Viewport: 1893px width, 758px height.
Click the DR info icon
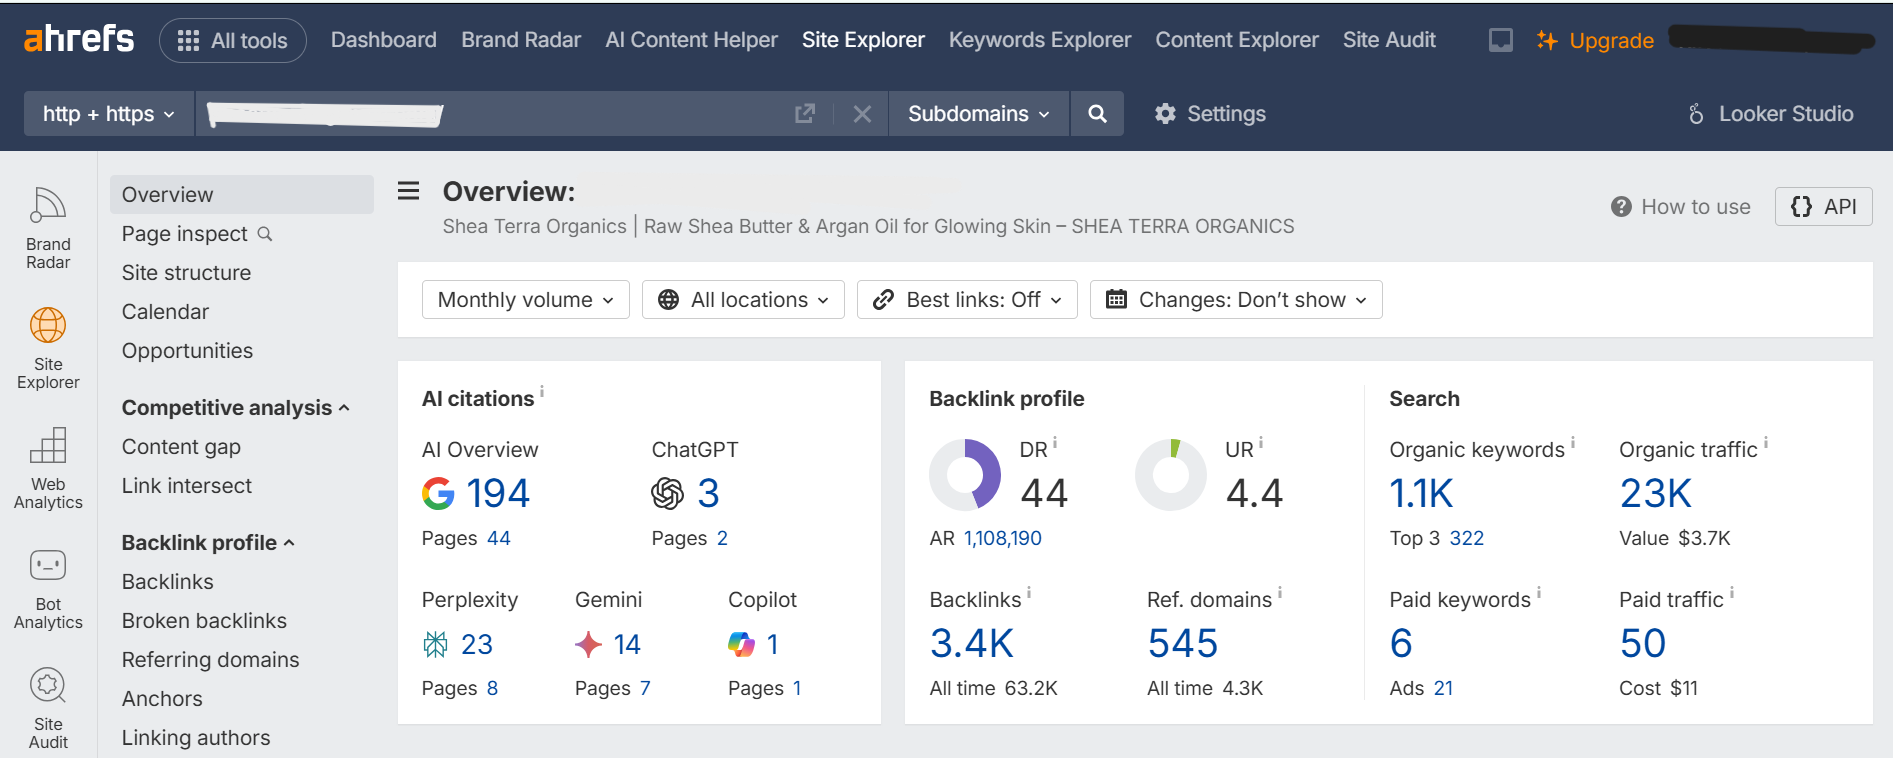[x=1055, y=442]
